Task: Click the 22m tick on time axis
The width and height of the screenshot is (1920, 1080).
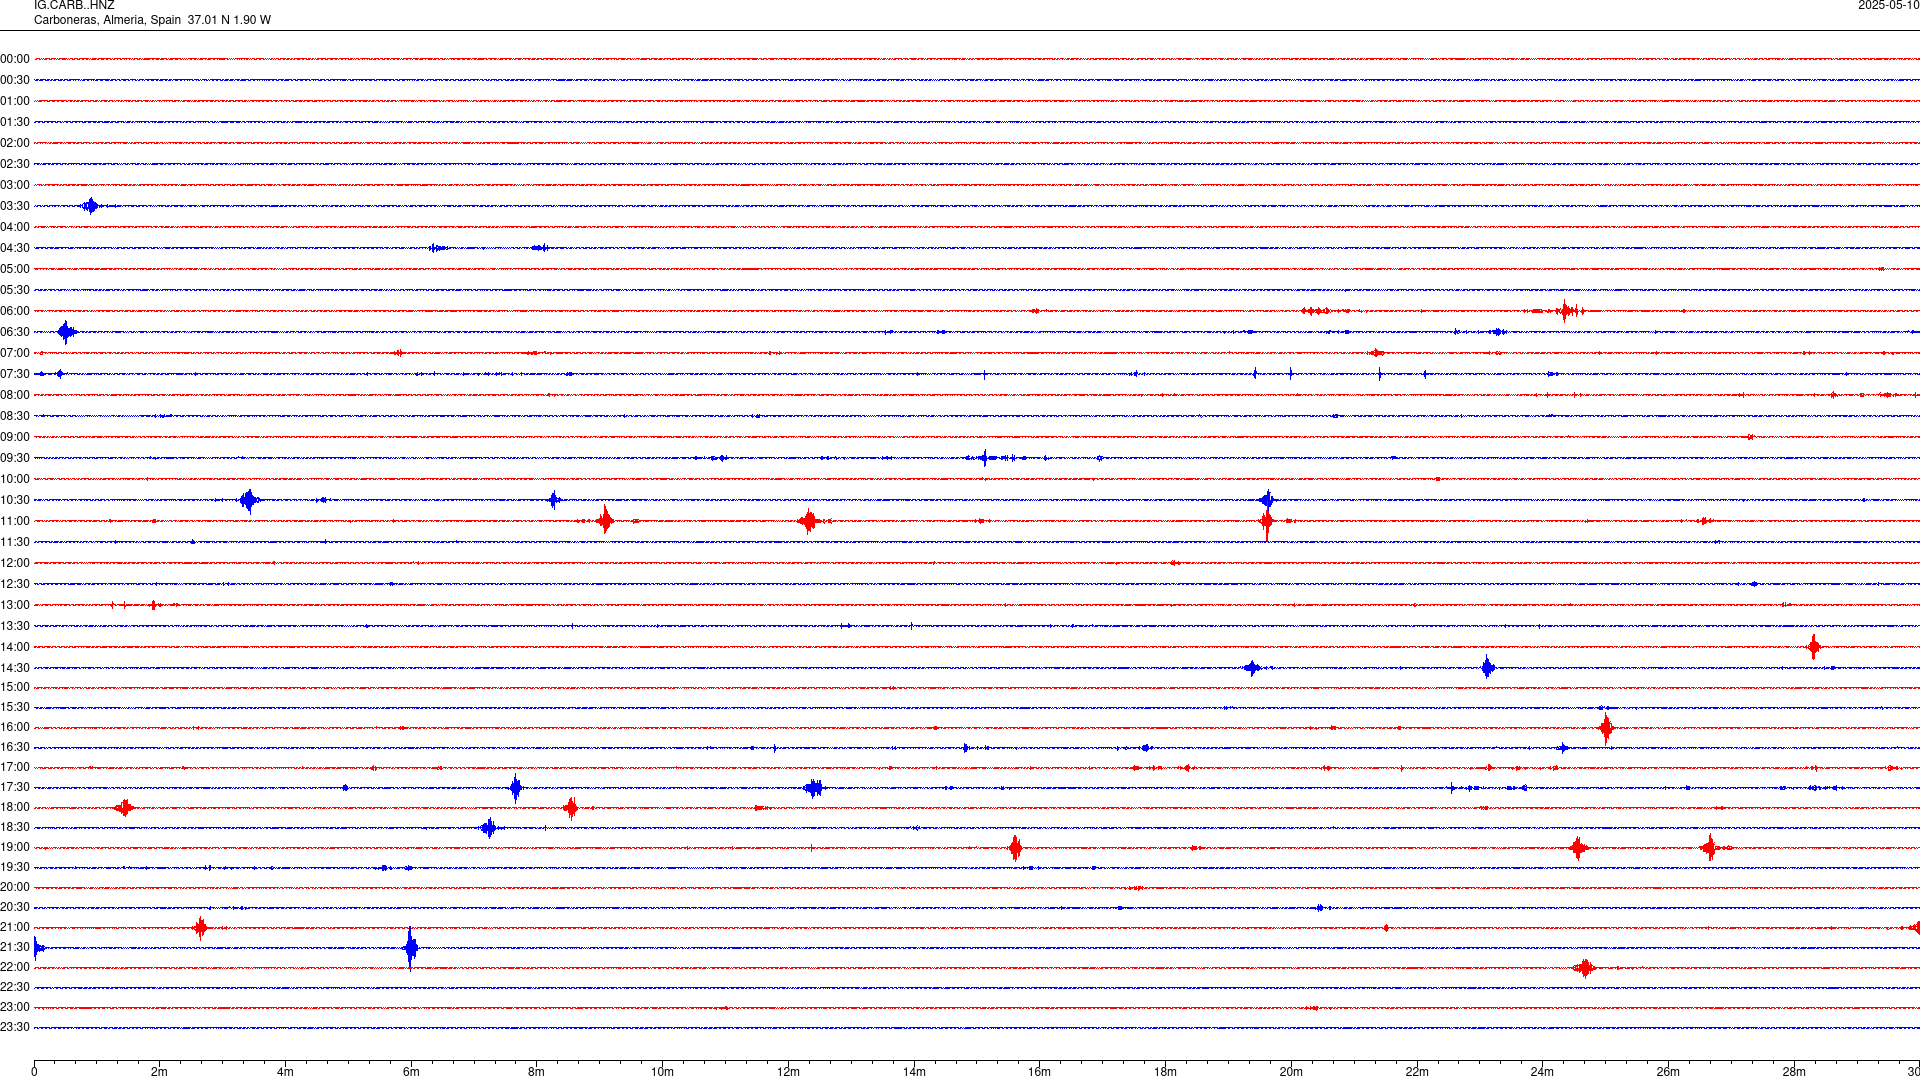Action: click(x=1416, y=1072)
